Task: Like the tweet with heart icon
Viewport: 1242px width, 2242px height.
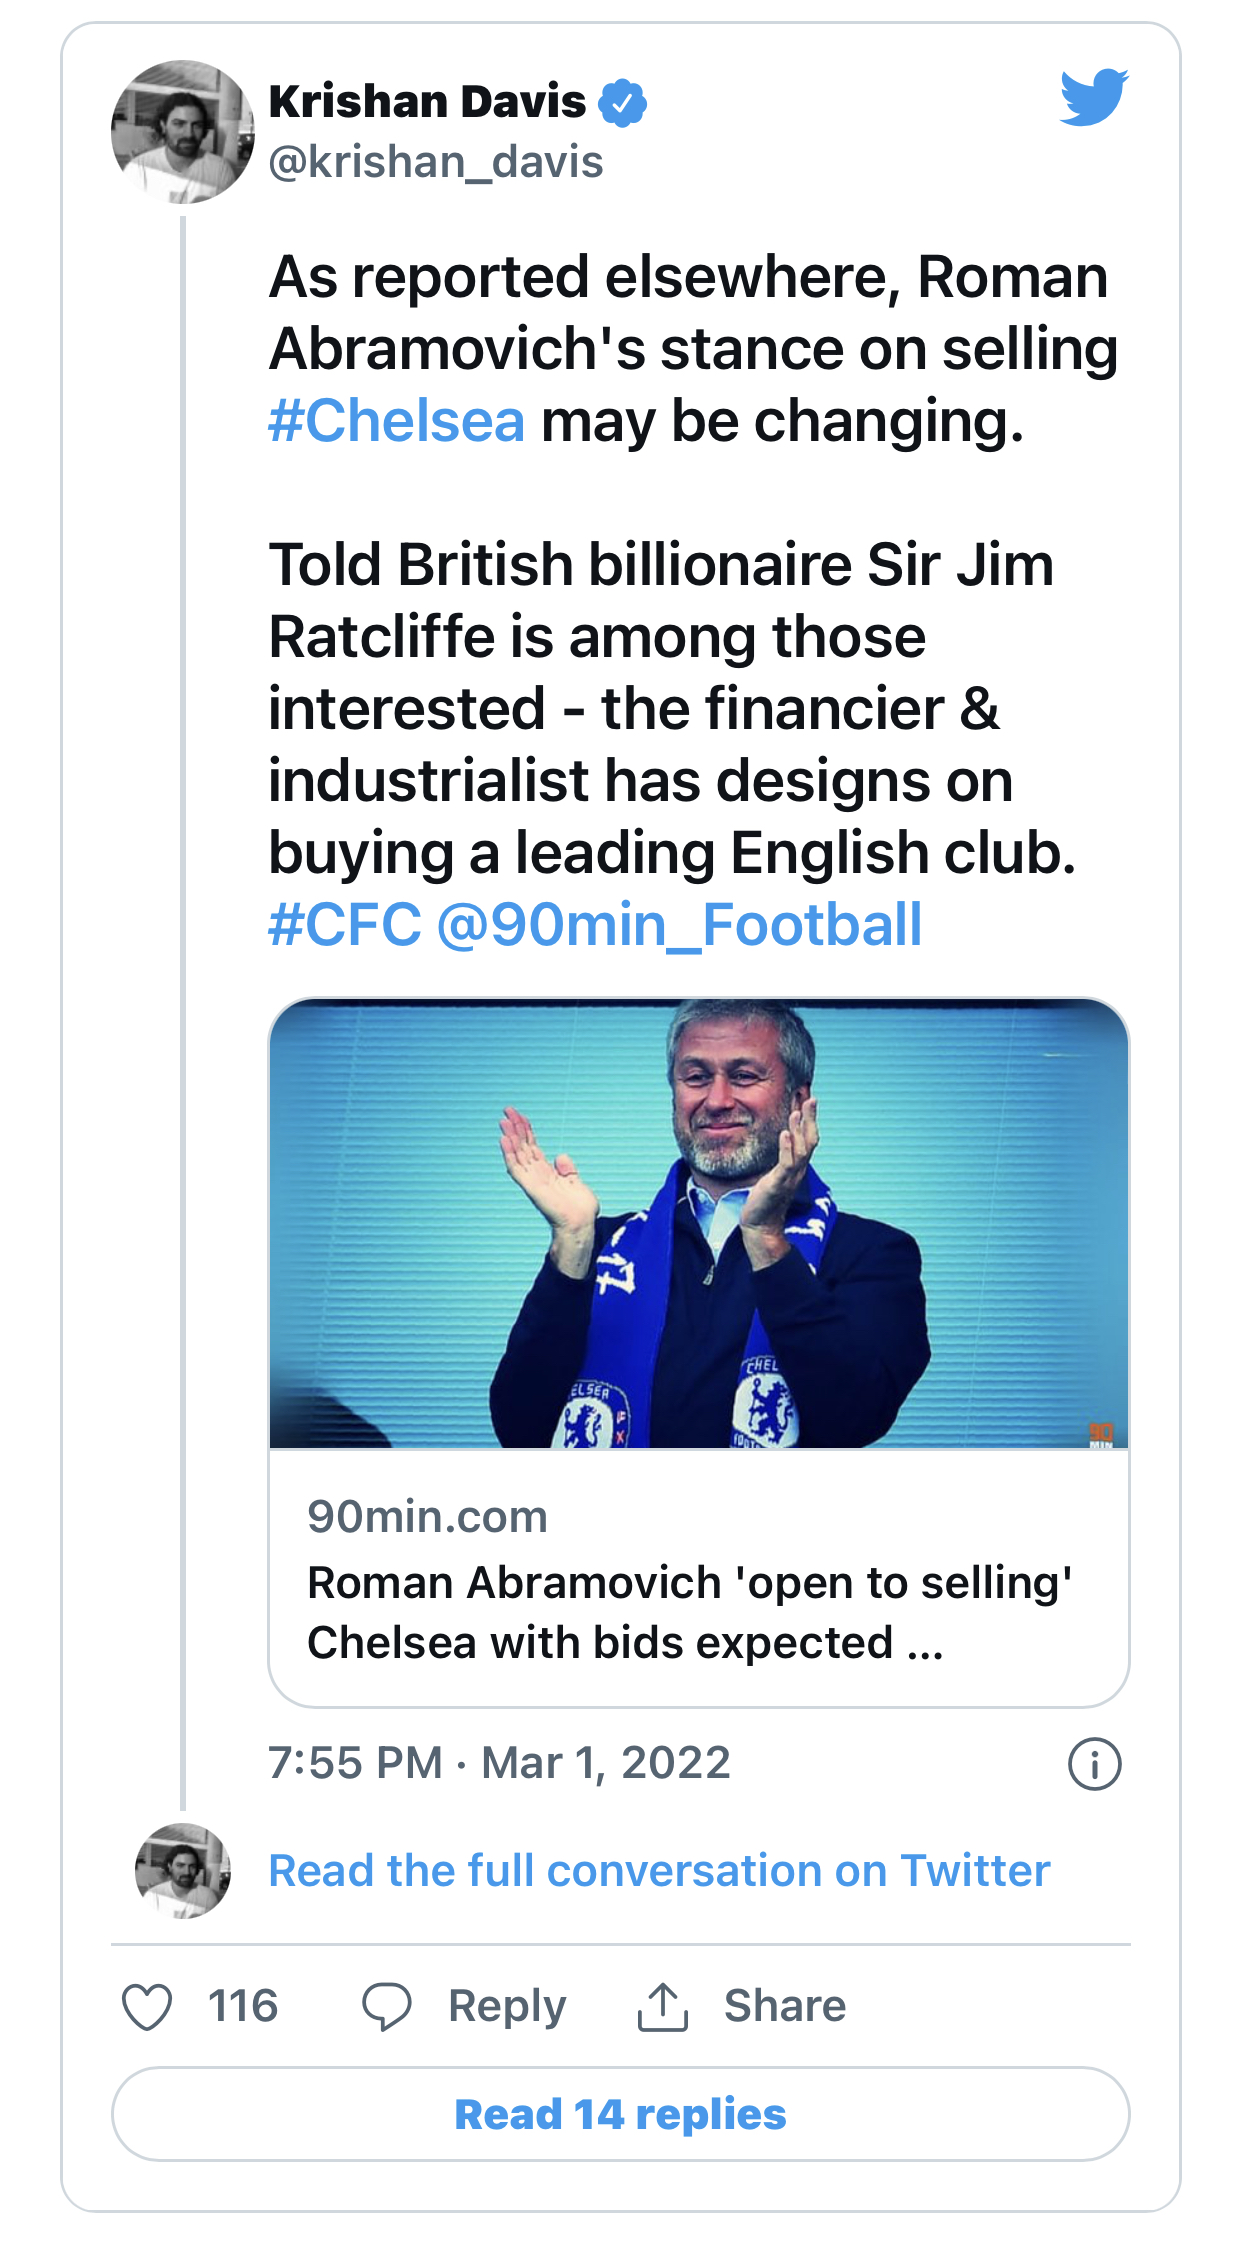Action: click(x=147, y=2007)
